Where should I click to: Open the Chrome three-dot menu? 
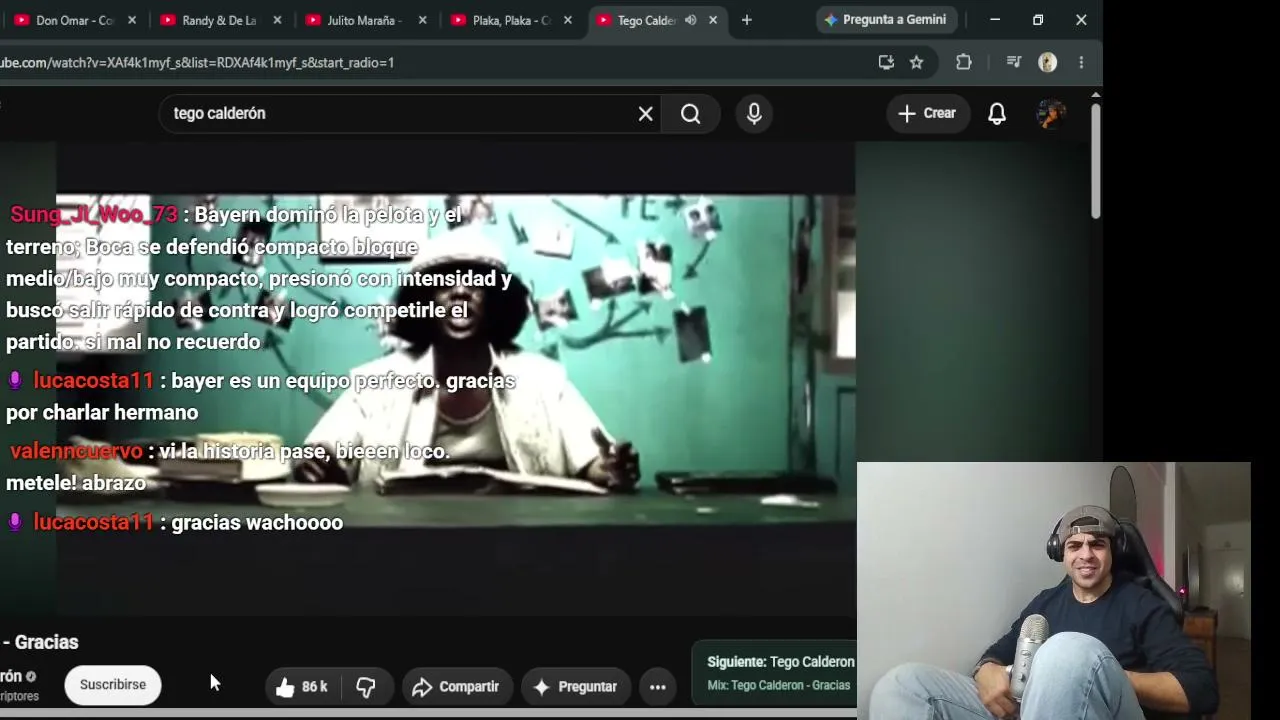click(1081, 62)
